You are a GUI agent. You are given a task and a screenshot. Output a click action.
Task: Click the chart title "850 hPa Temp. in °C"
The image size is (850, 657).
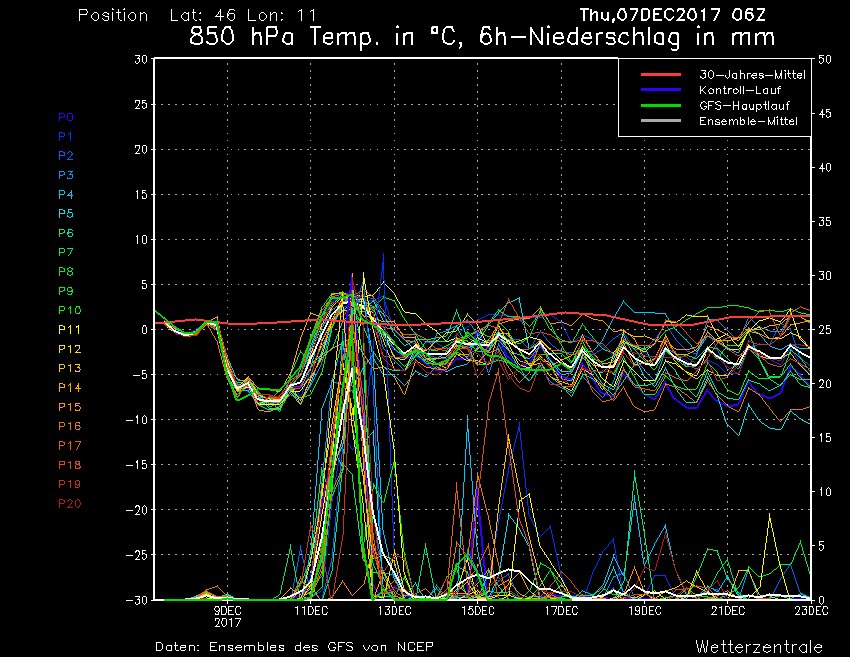[324, 37]
